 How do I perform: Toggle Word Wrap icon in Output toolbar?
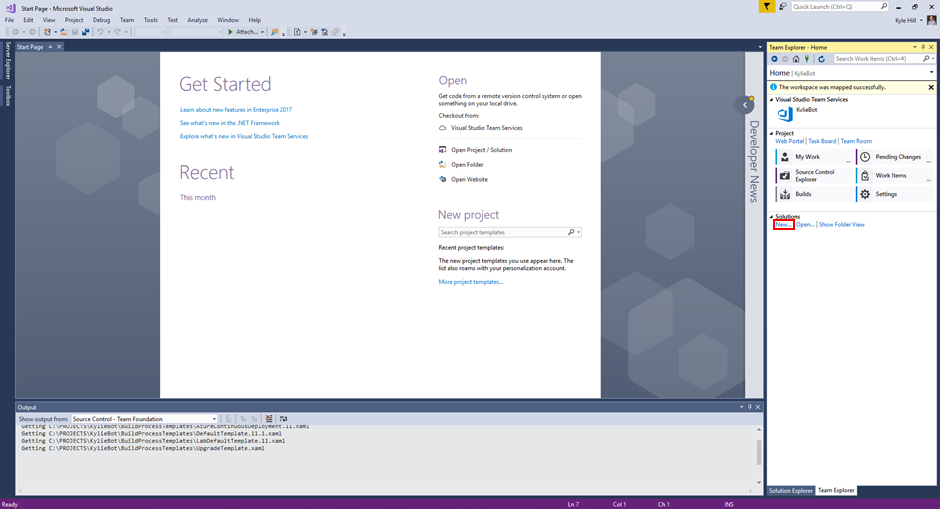(x=284, y=418)
